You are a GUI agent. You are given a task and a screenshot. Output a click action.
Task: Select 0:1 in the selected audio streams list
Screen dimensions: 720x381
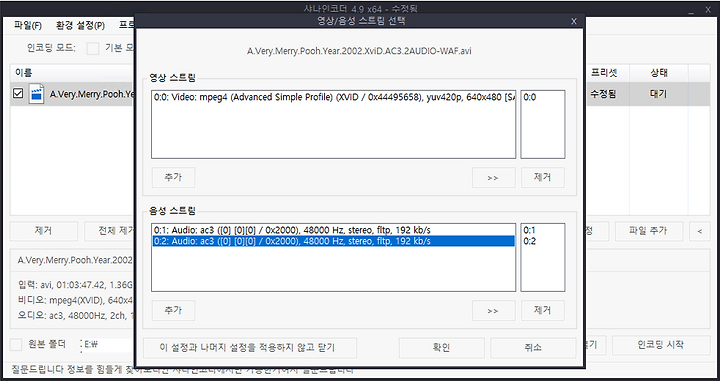click(529, 230)
